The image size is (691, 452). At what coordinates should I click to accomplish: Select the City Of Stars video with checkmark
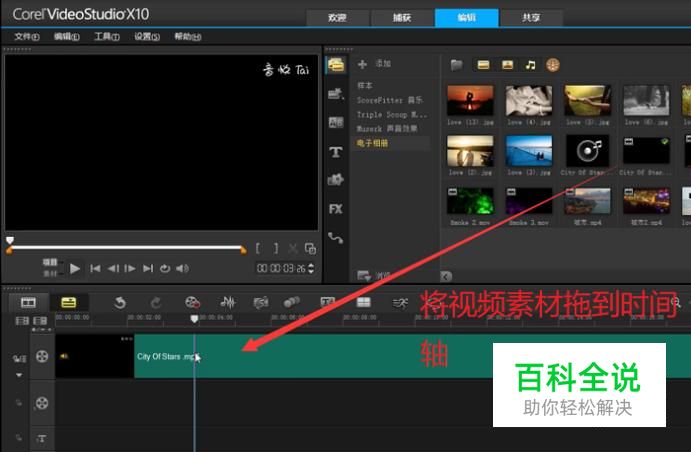[x=646, y=151]
